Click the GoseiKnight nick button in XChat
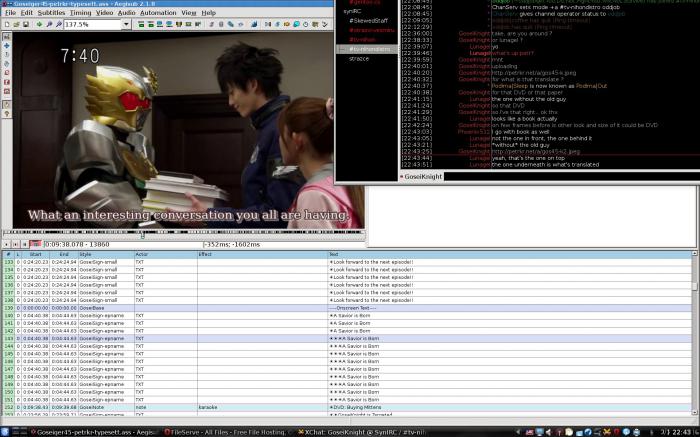Image resolution: width=700 pixels, height=437 pixels. pyautogui.click(x=421, y=177)
